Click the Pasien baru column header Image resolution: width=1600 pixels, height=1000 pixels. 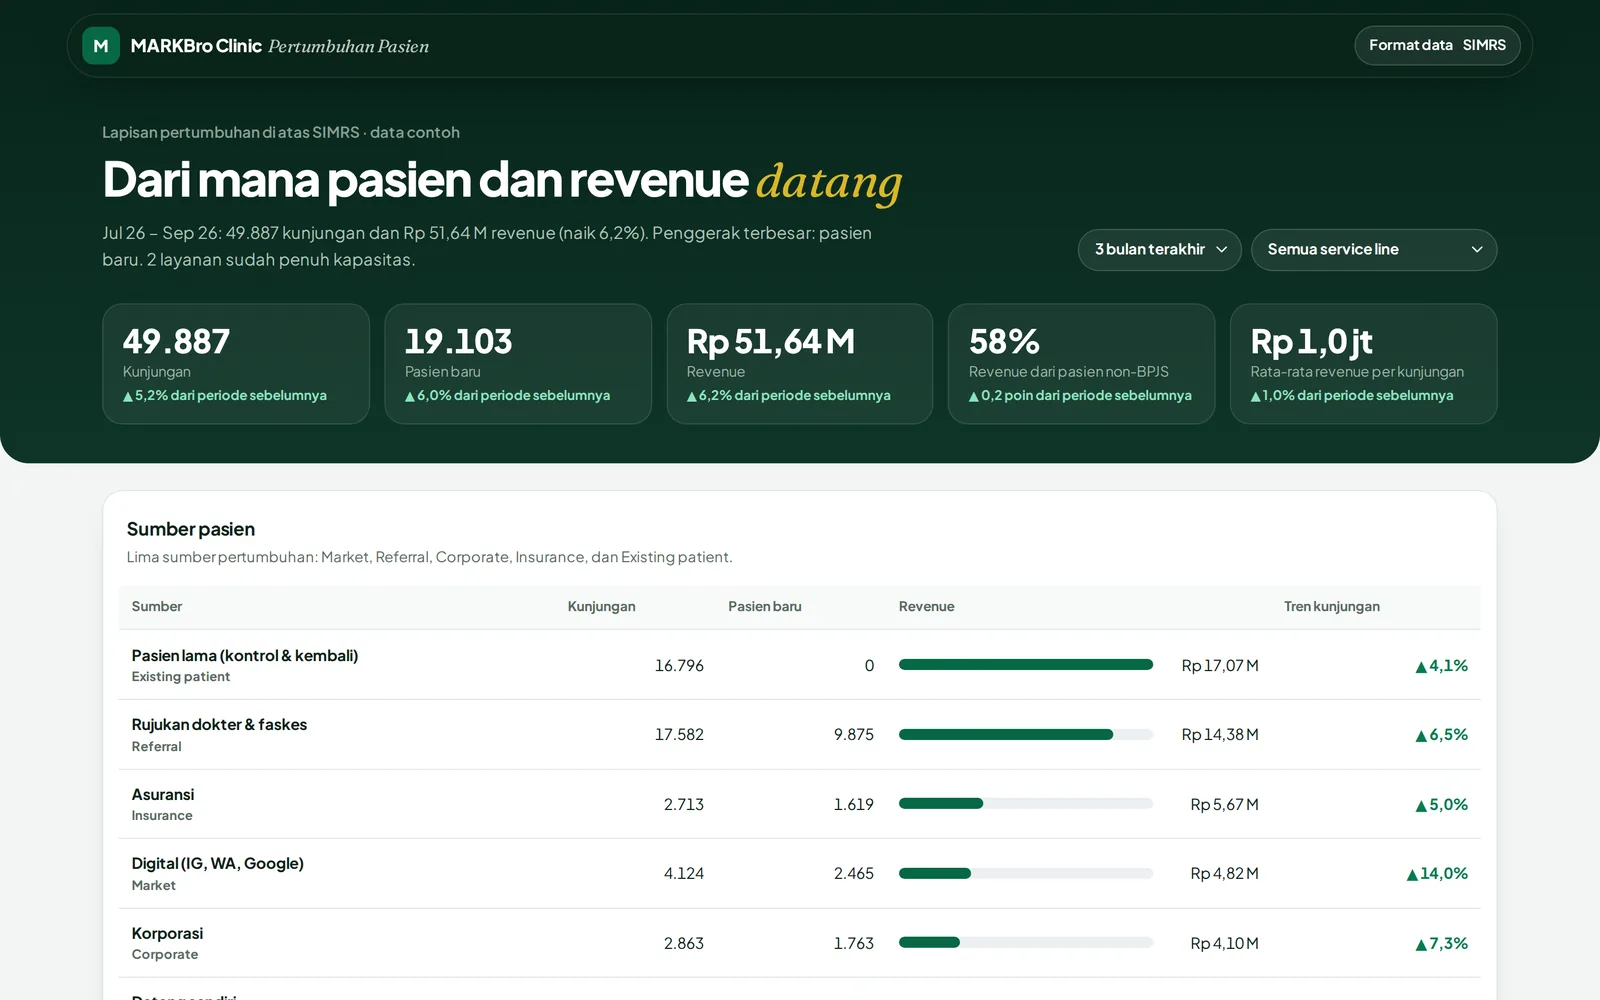pos(765,607)
